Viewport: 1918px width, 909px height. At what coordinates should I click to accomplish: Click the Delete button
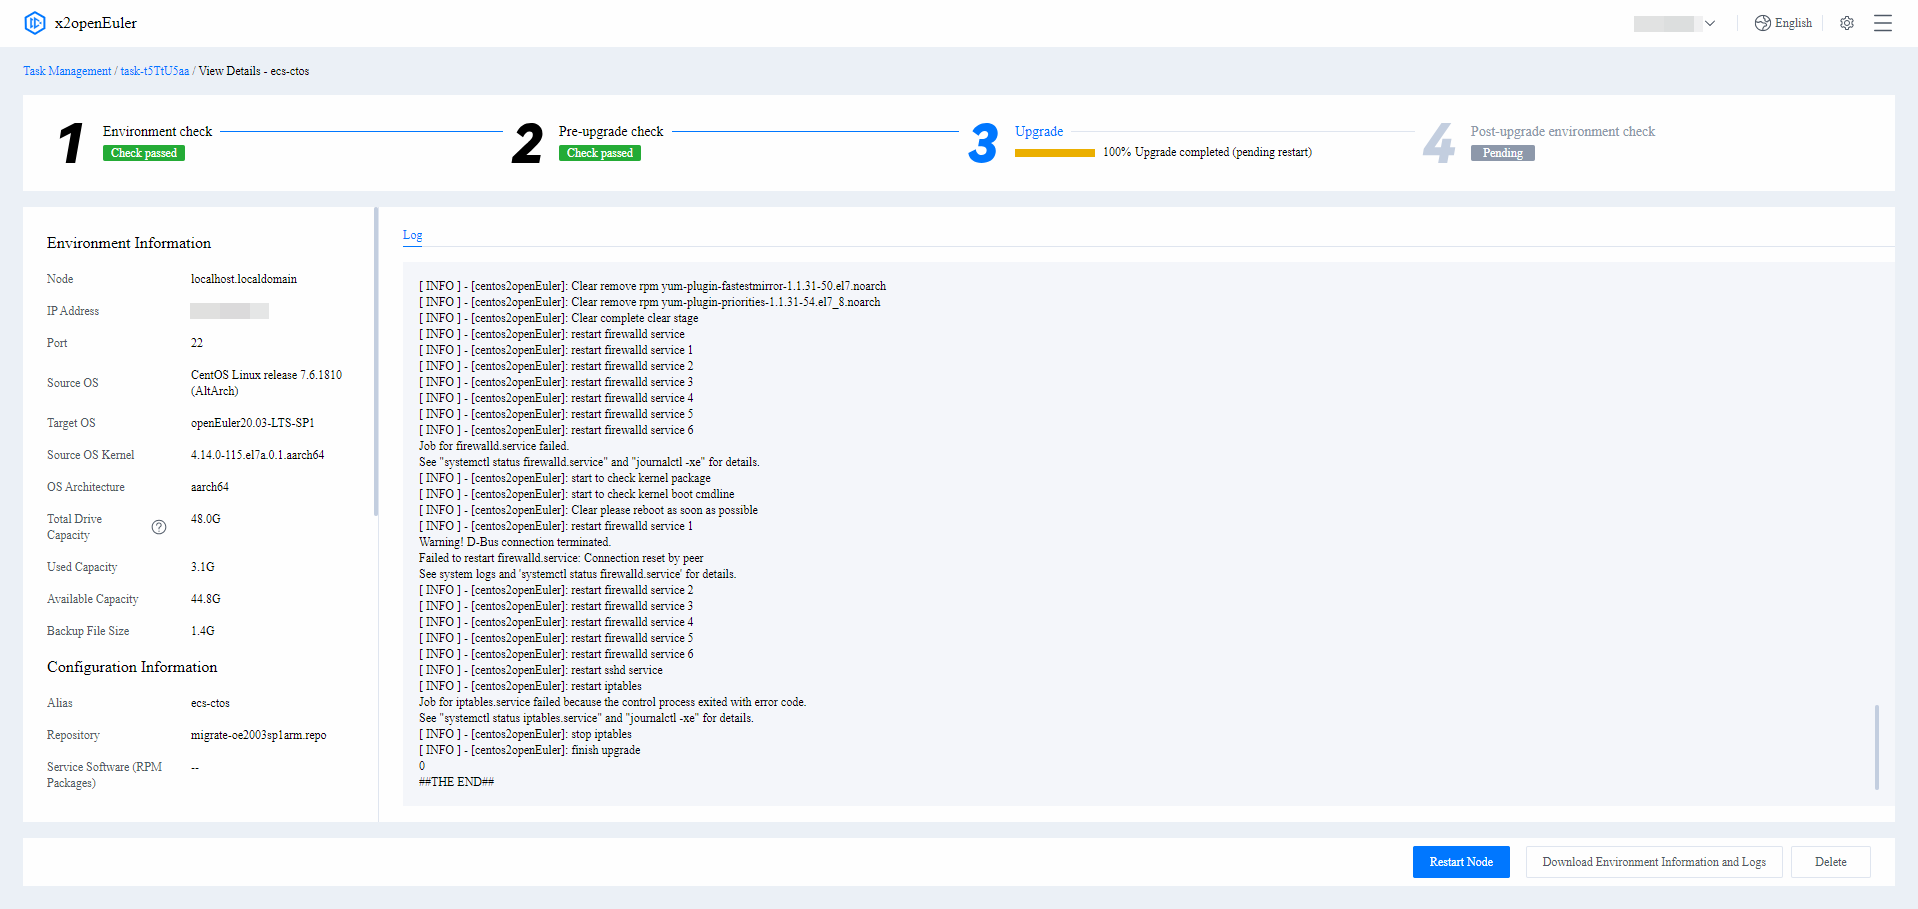point(1830,862)
